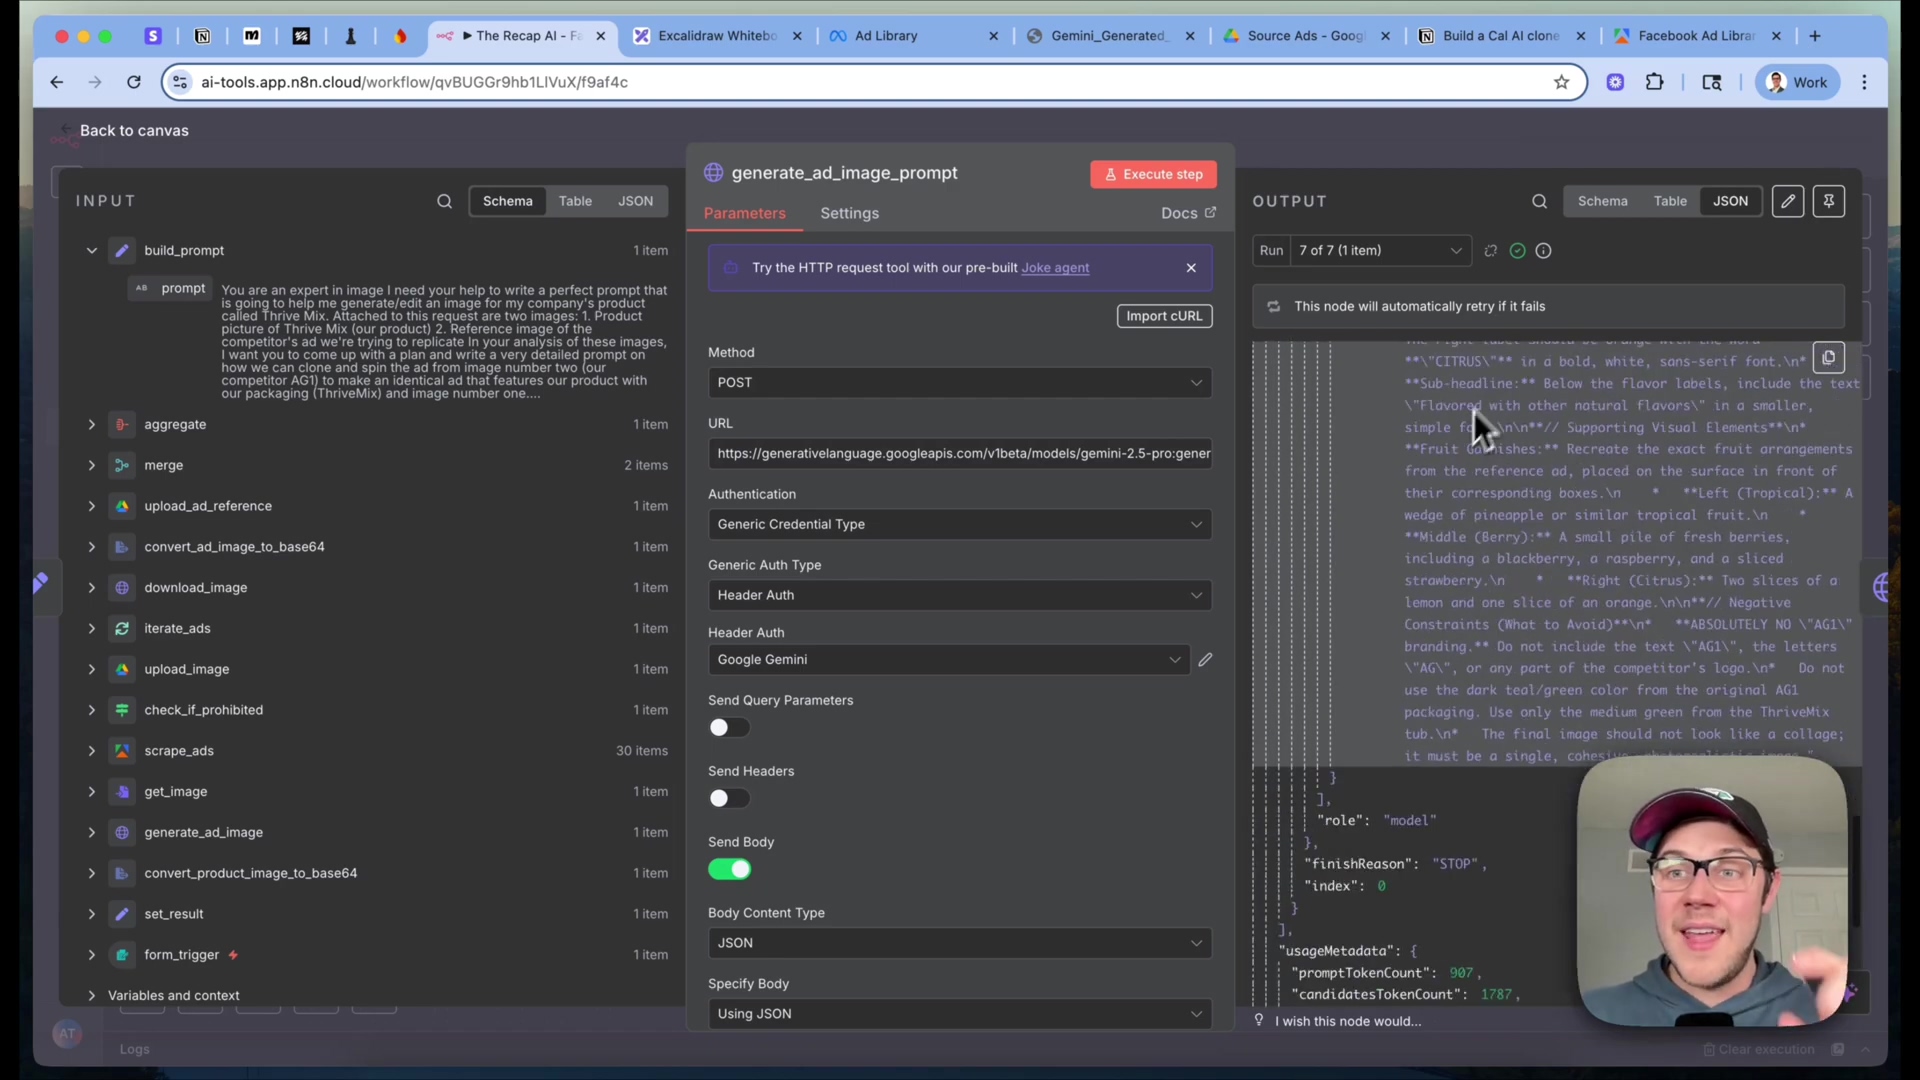Click the upload_ad_reference Google Drive icon
Screen dimensions: 1920x1080
(x=122, y=506)
